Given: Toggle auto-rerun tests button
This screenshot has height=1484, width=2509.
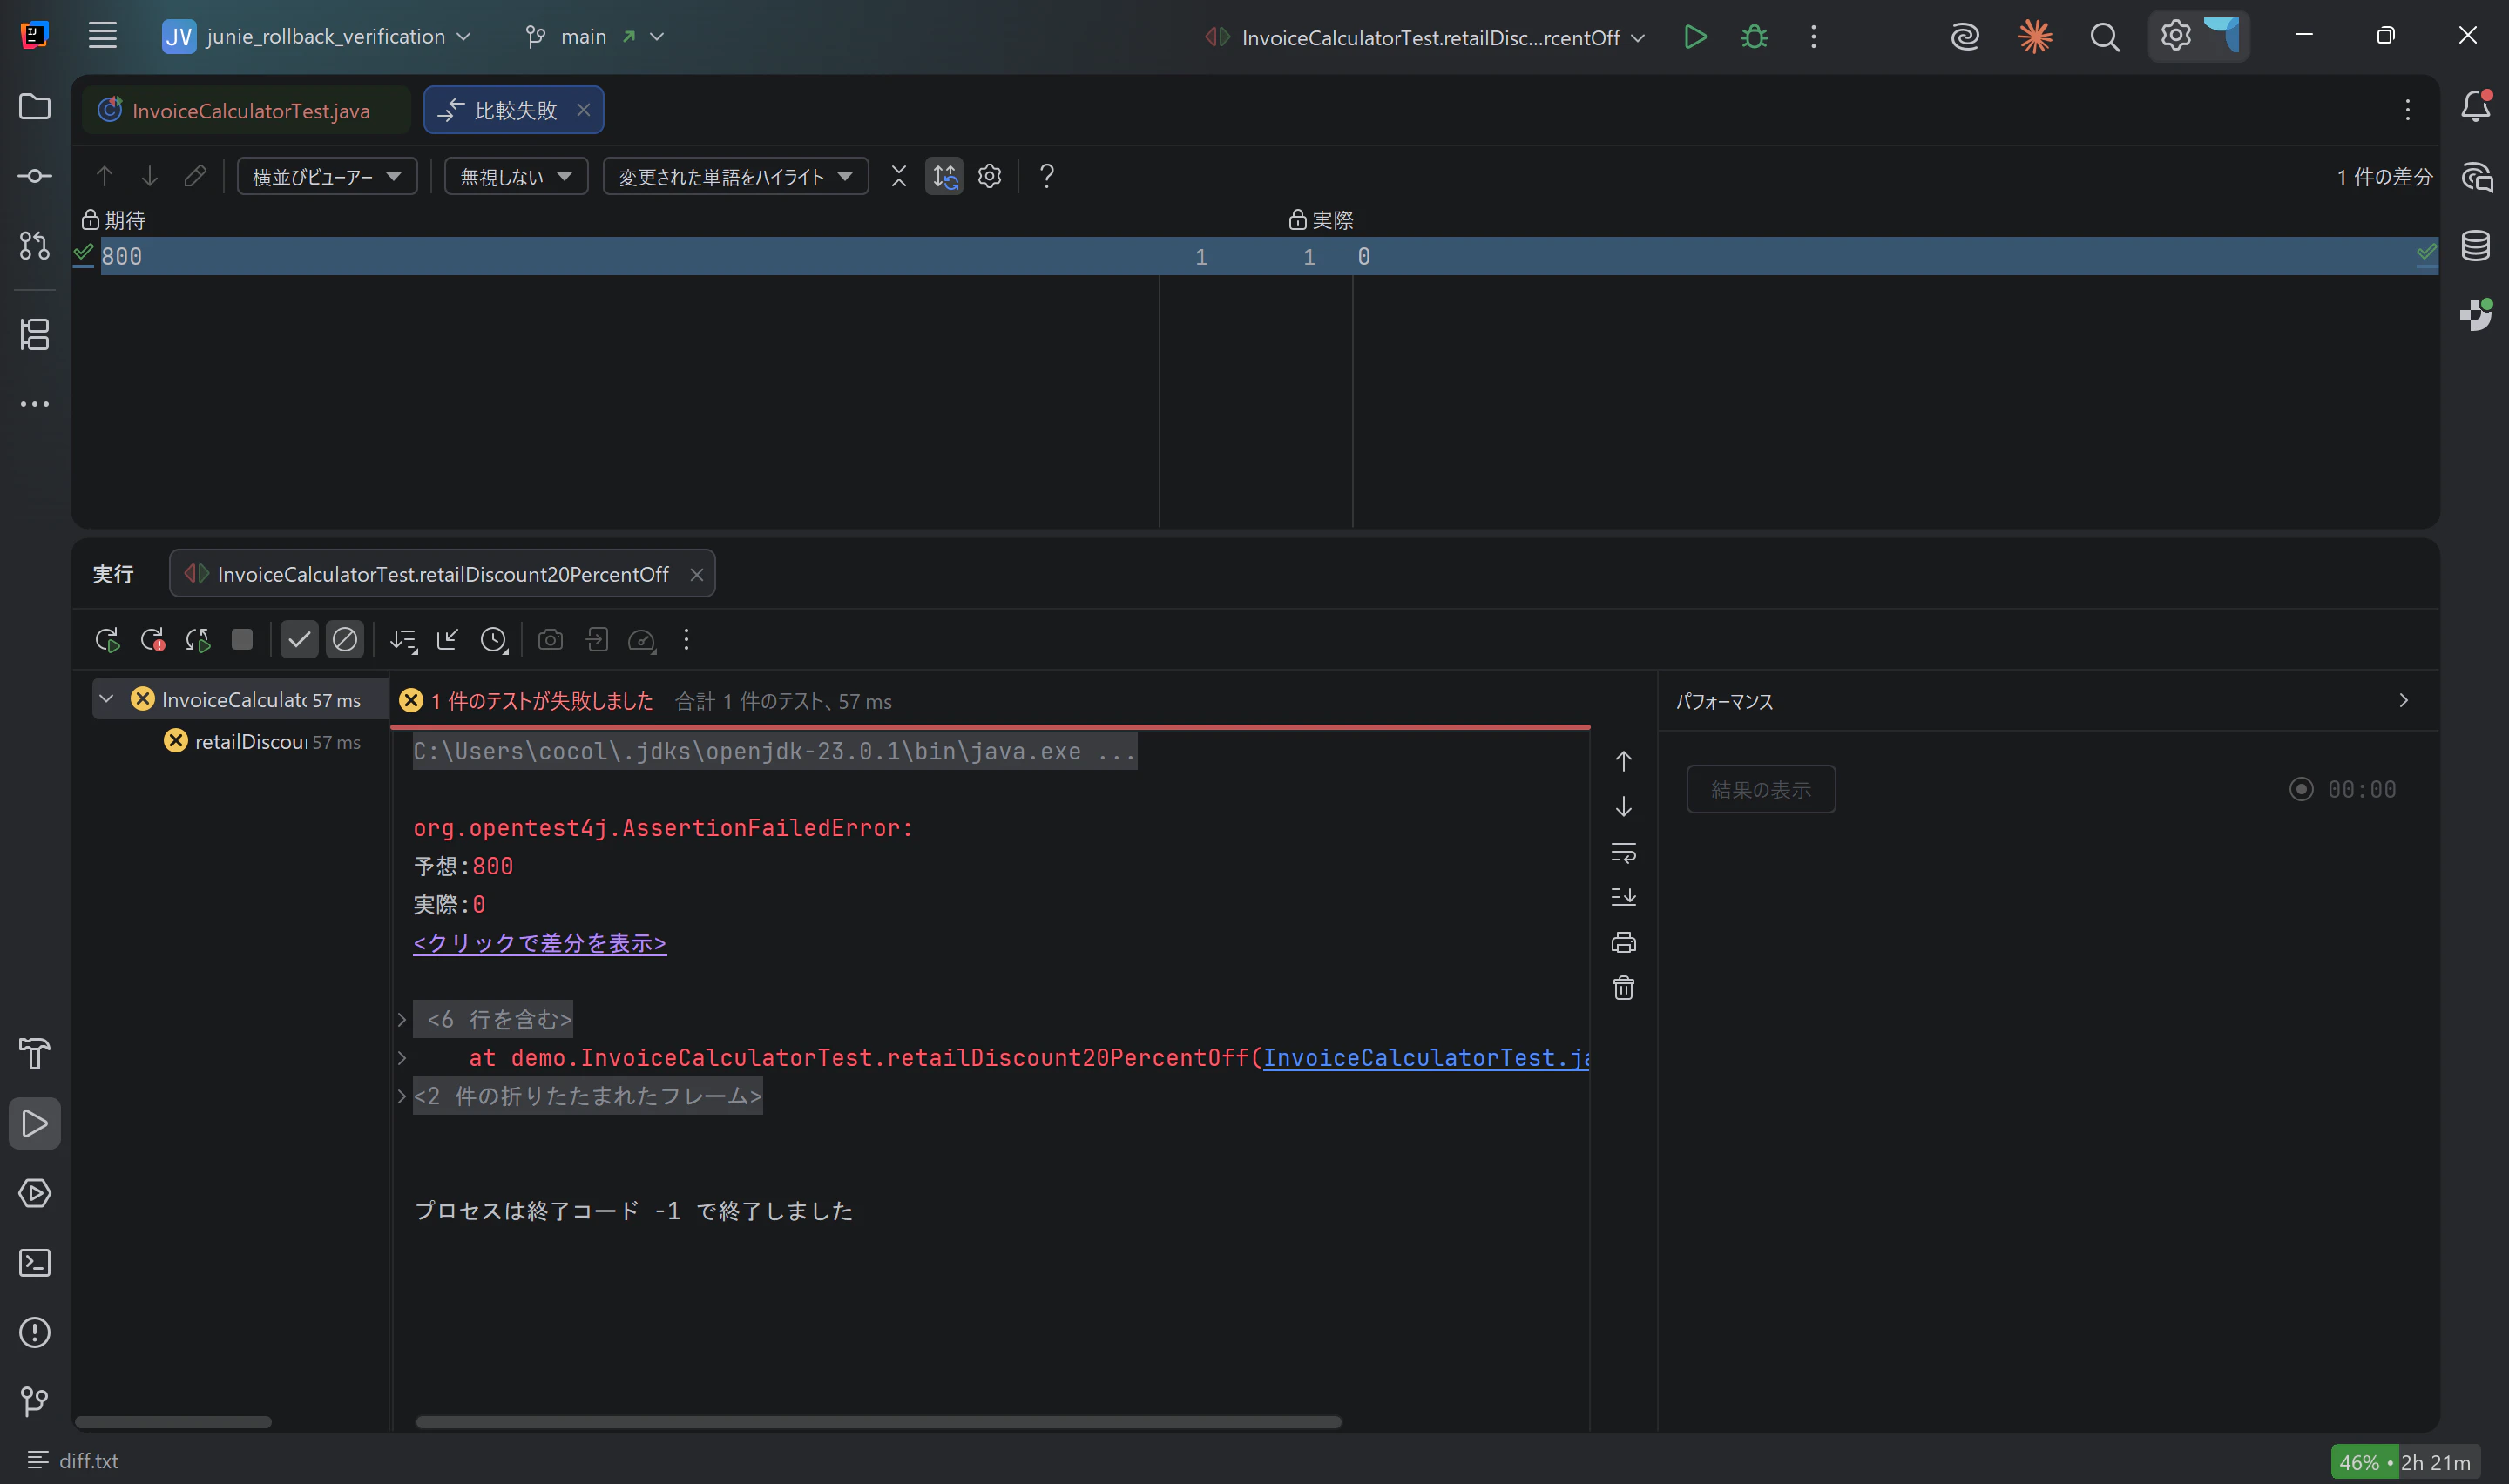Looking at the screenshot, I should (x=198, y=640).
